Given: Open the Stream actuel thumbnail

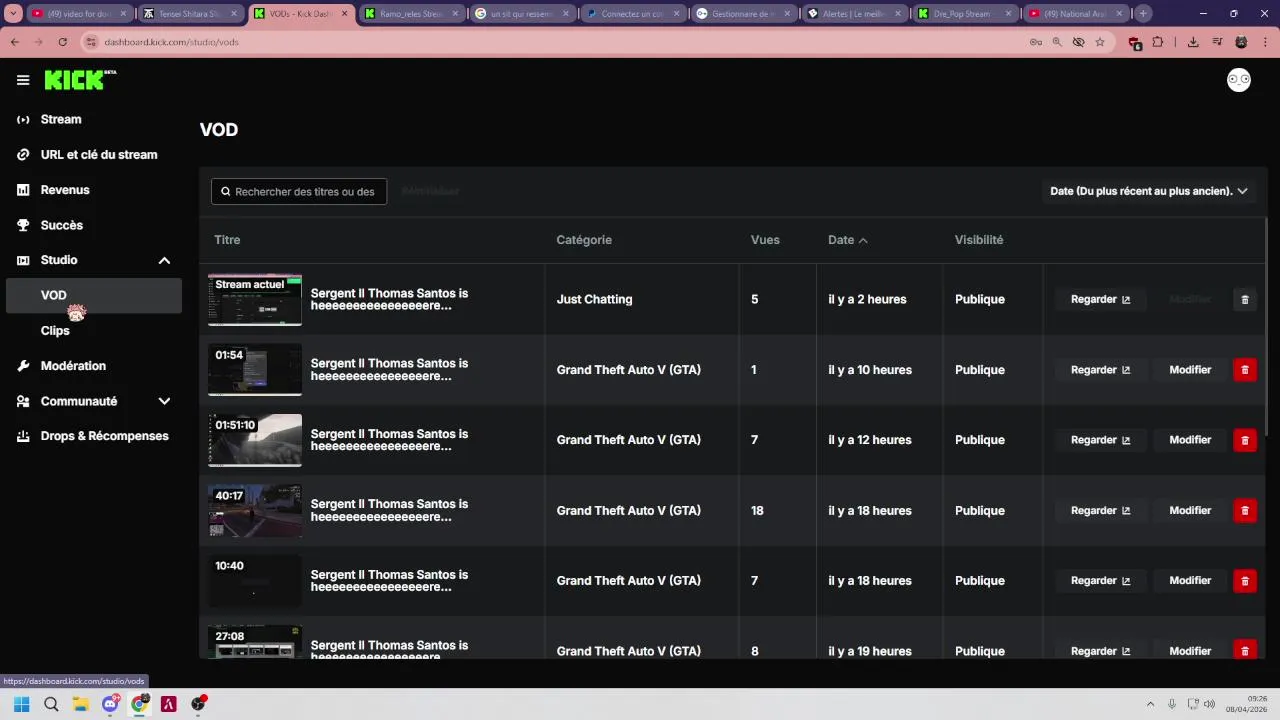Looking at the screenshot, I should point(255,300).
